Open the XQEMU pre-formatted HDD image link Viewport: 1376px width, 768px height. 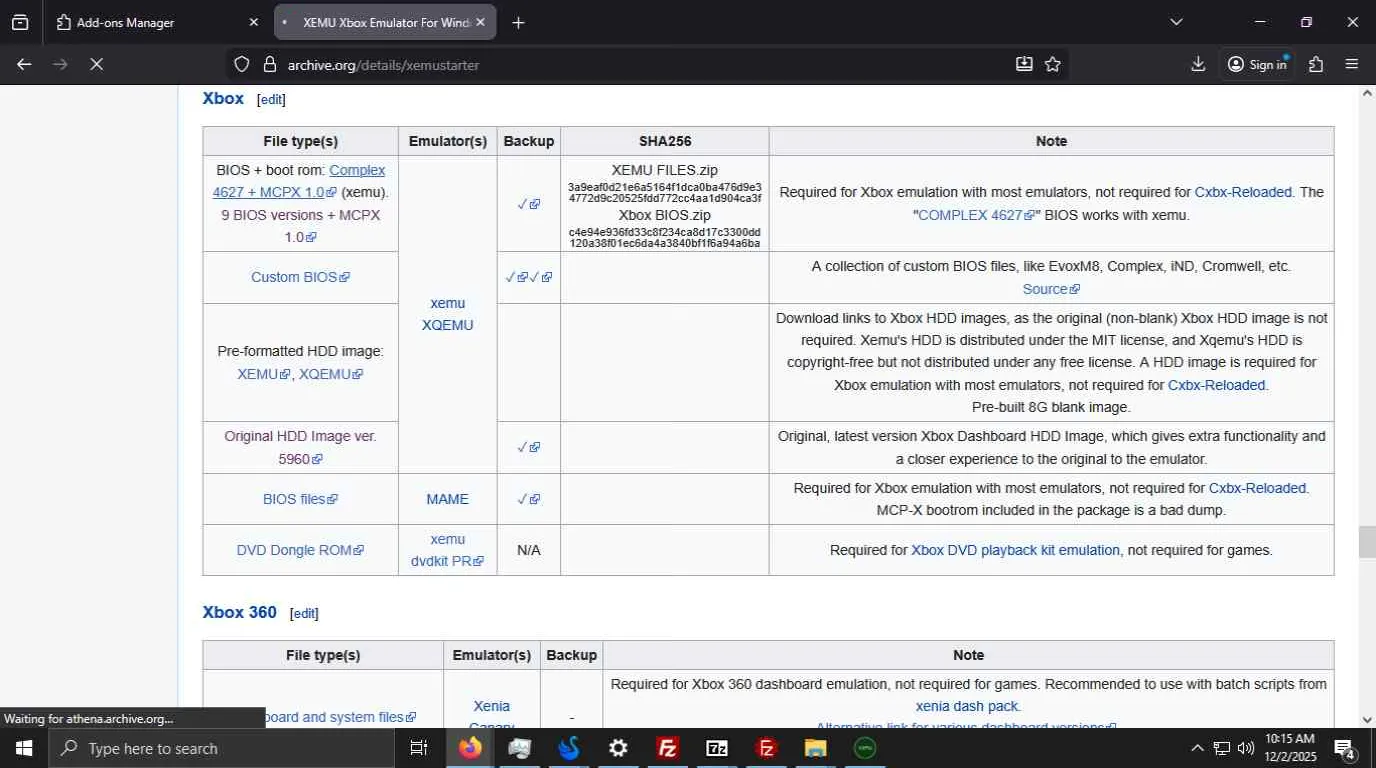click(x=331, y=374)
